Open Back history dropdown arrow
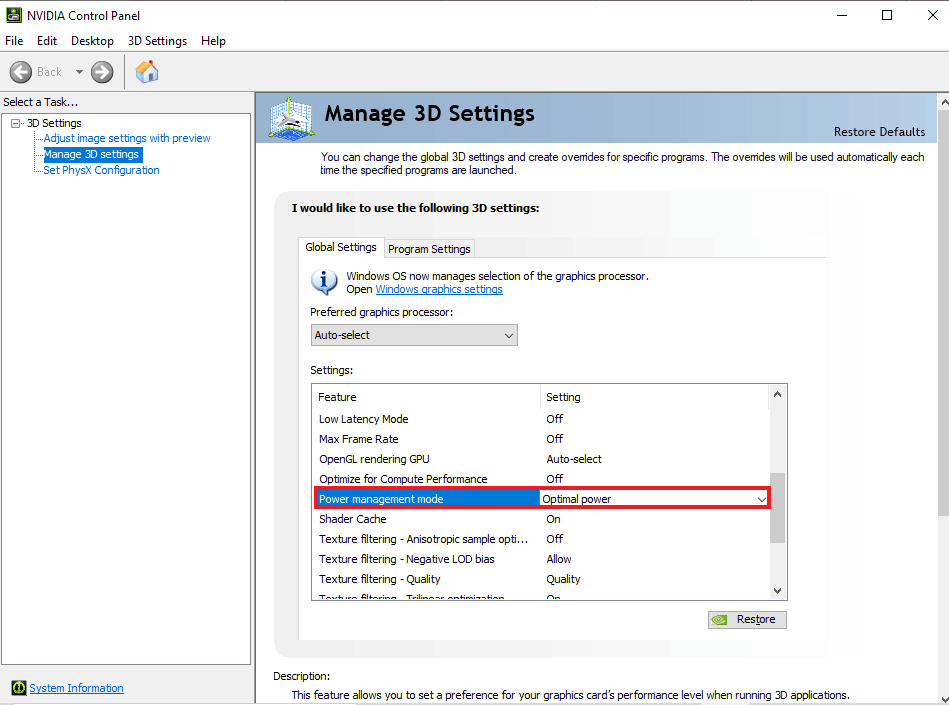The width and height of the screenshot is (949, 705). [x=79, y=72]
